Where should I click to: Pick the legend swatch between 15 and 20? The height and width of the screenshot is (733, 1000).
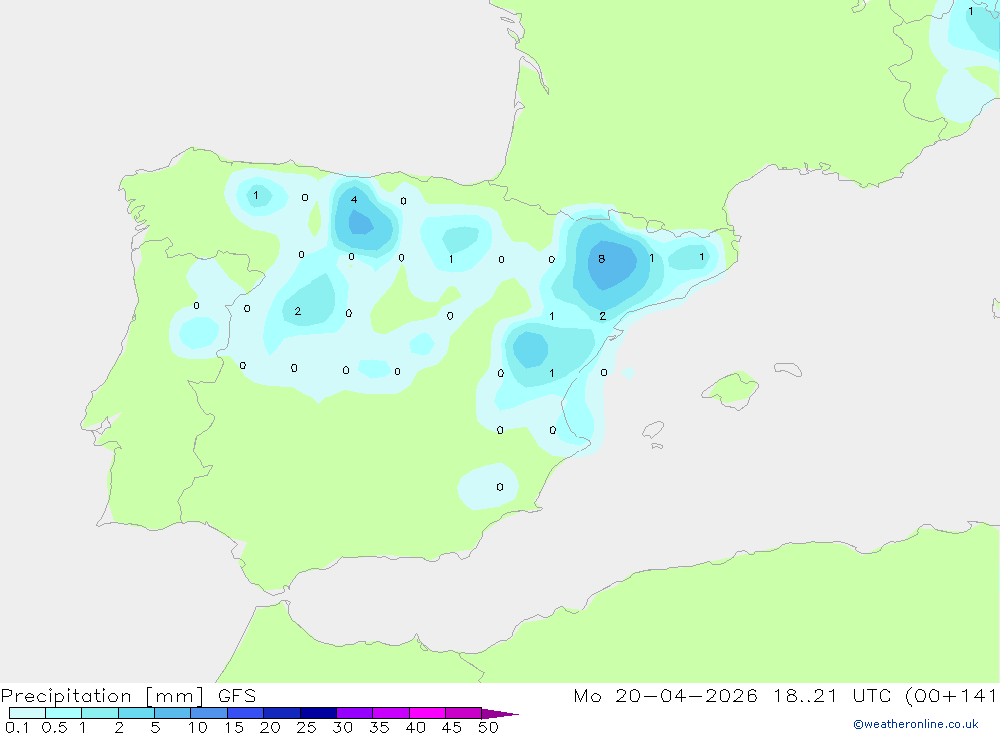[246, 713]
